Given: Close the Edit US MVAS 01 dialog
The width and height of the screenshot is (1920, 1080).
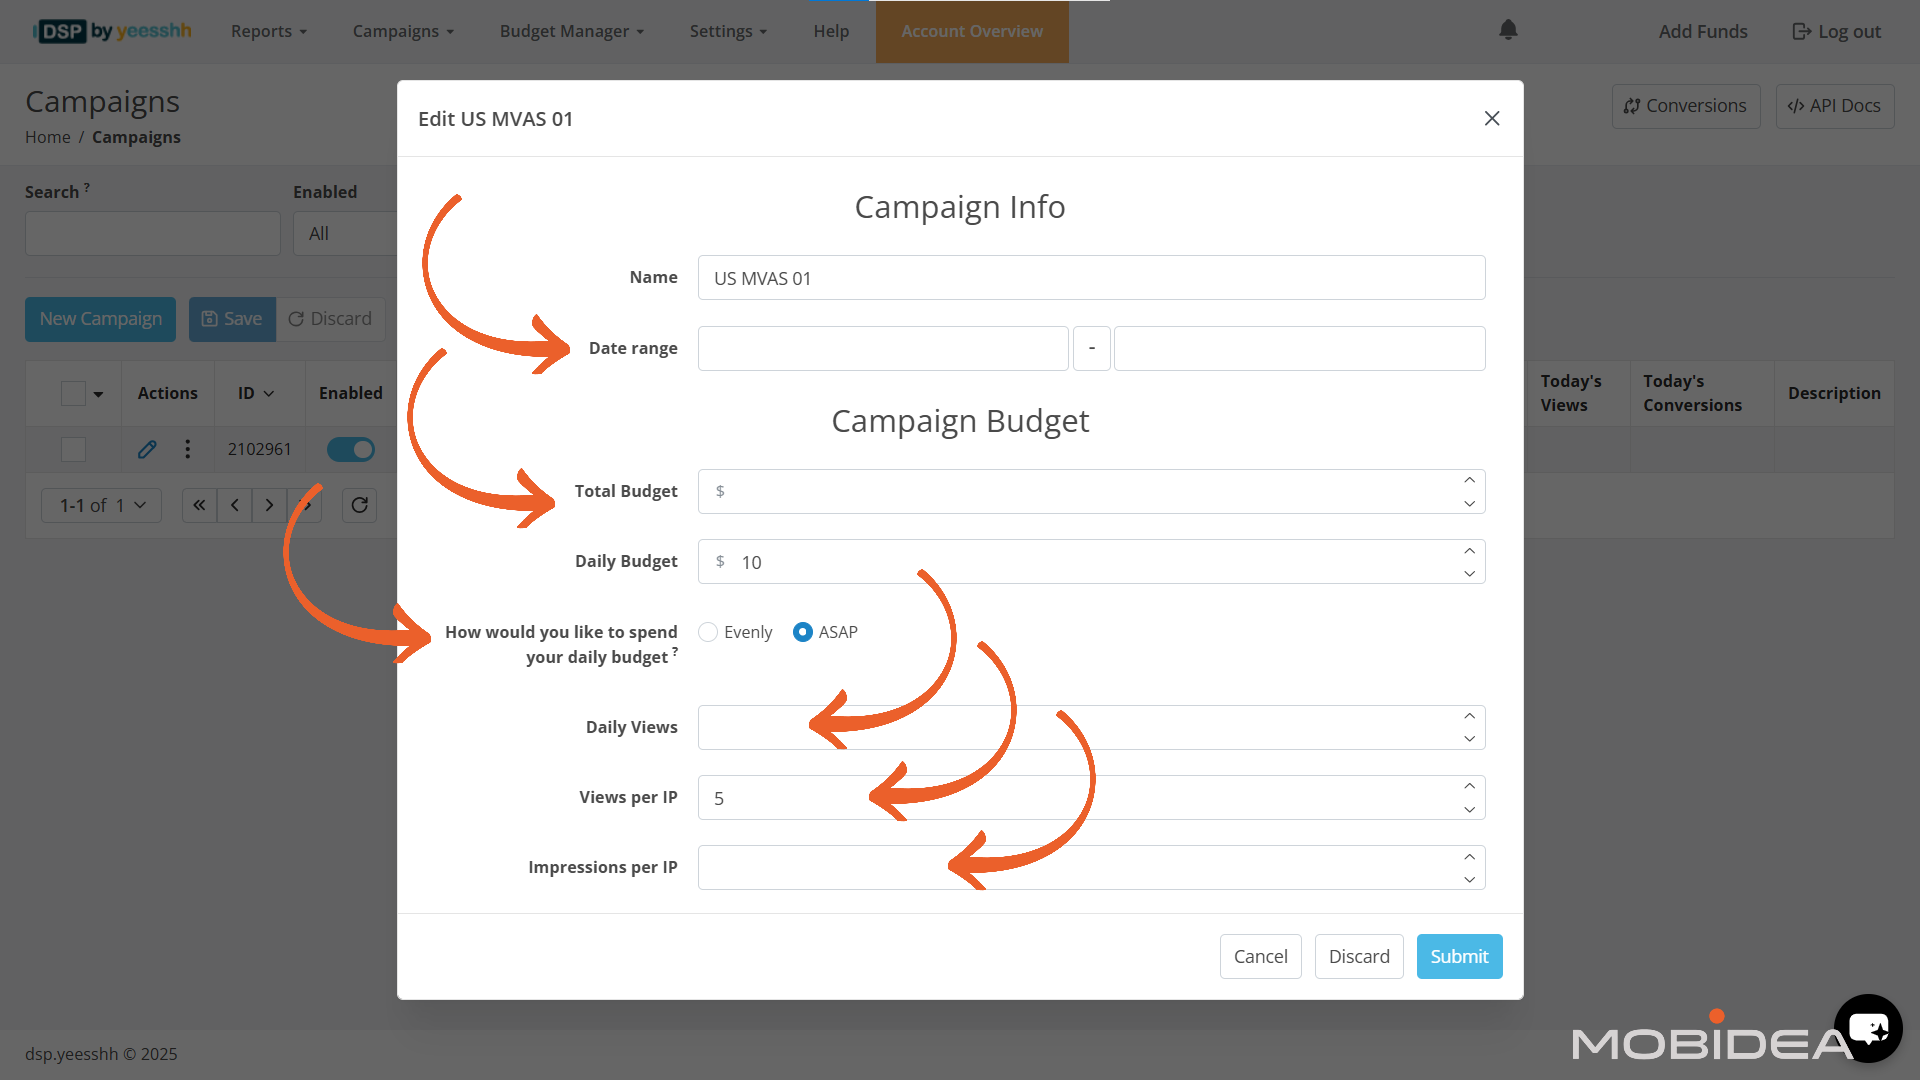Looking at the screenshot, I should tap(1492, 118).
